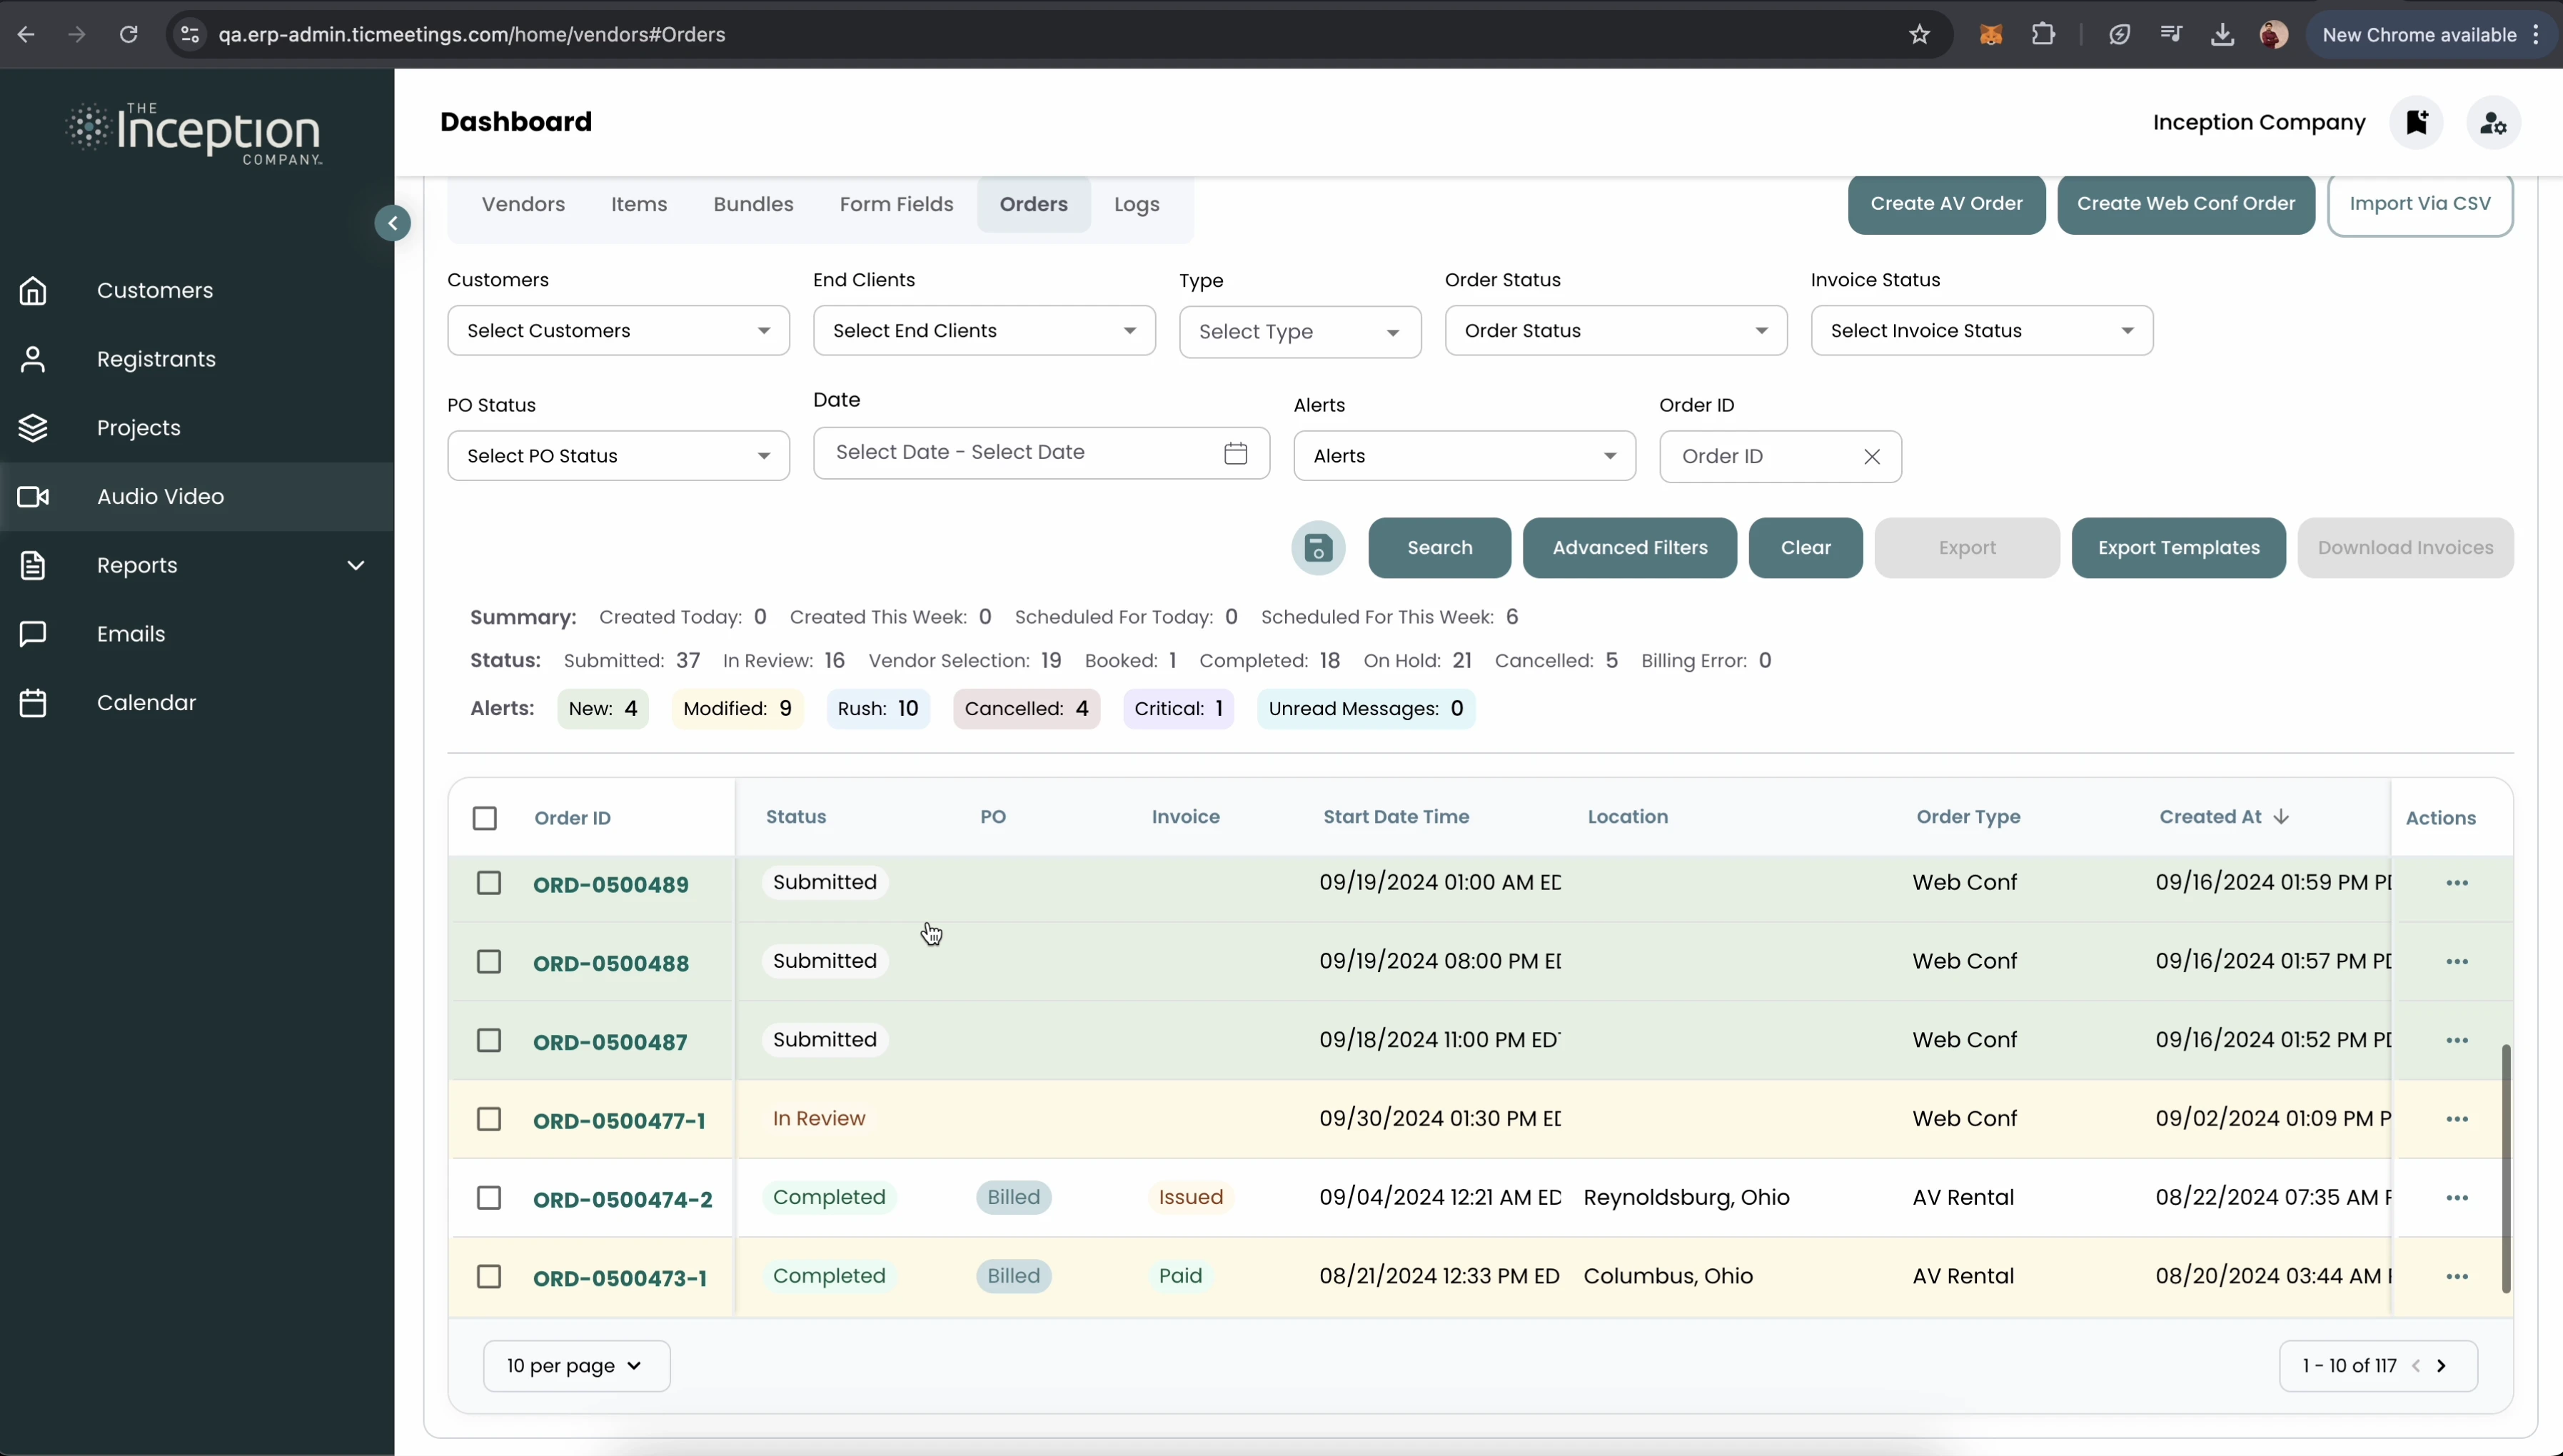This screenshot has width=2563, height=1456.
Task: Open Chrome downloads icon
Action: [2222, 35]
